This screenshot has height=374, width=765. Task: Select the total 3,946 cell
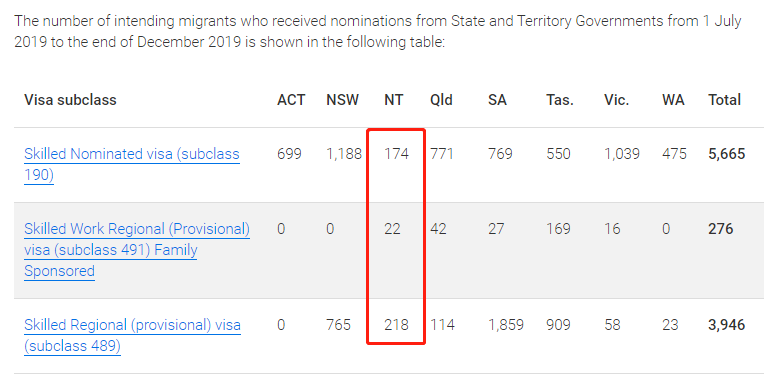click(x=726, y=325)
